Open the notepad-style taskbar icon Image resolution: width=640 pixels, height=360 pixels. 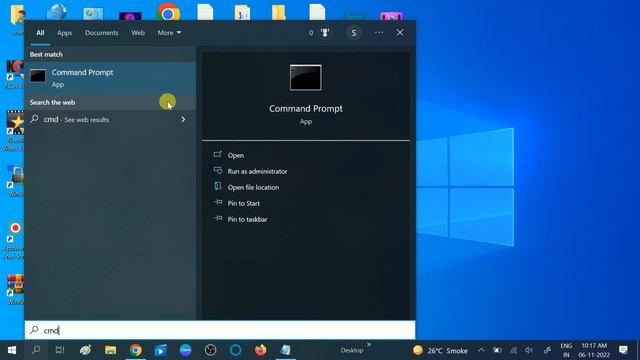285,350
